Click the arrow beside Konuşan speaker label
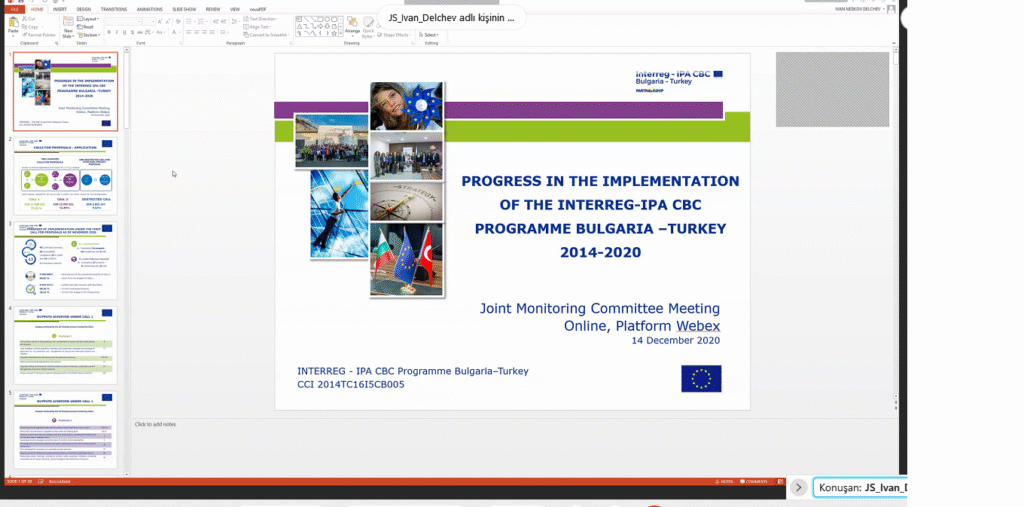 [x=798, y=487]
